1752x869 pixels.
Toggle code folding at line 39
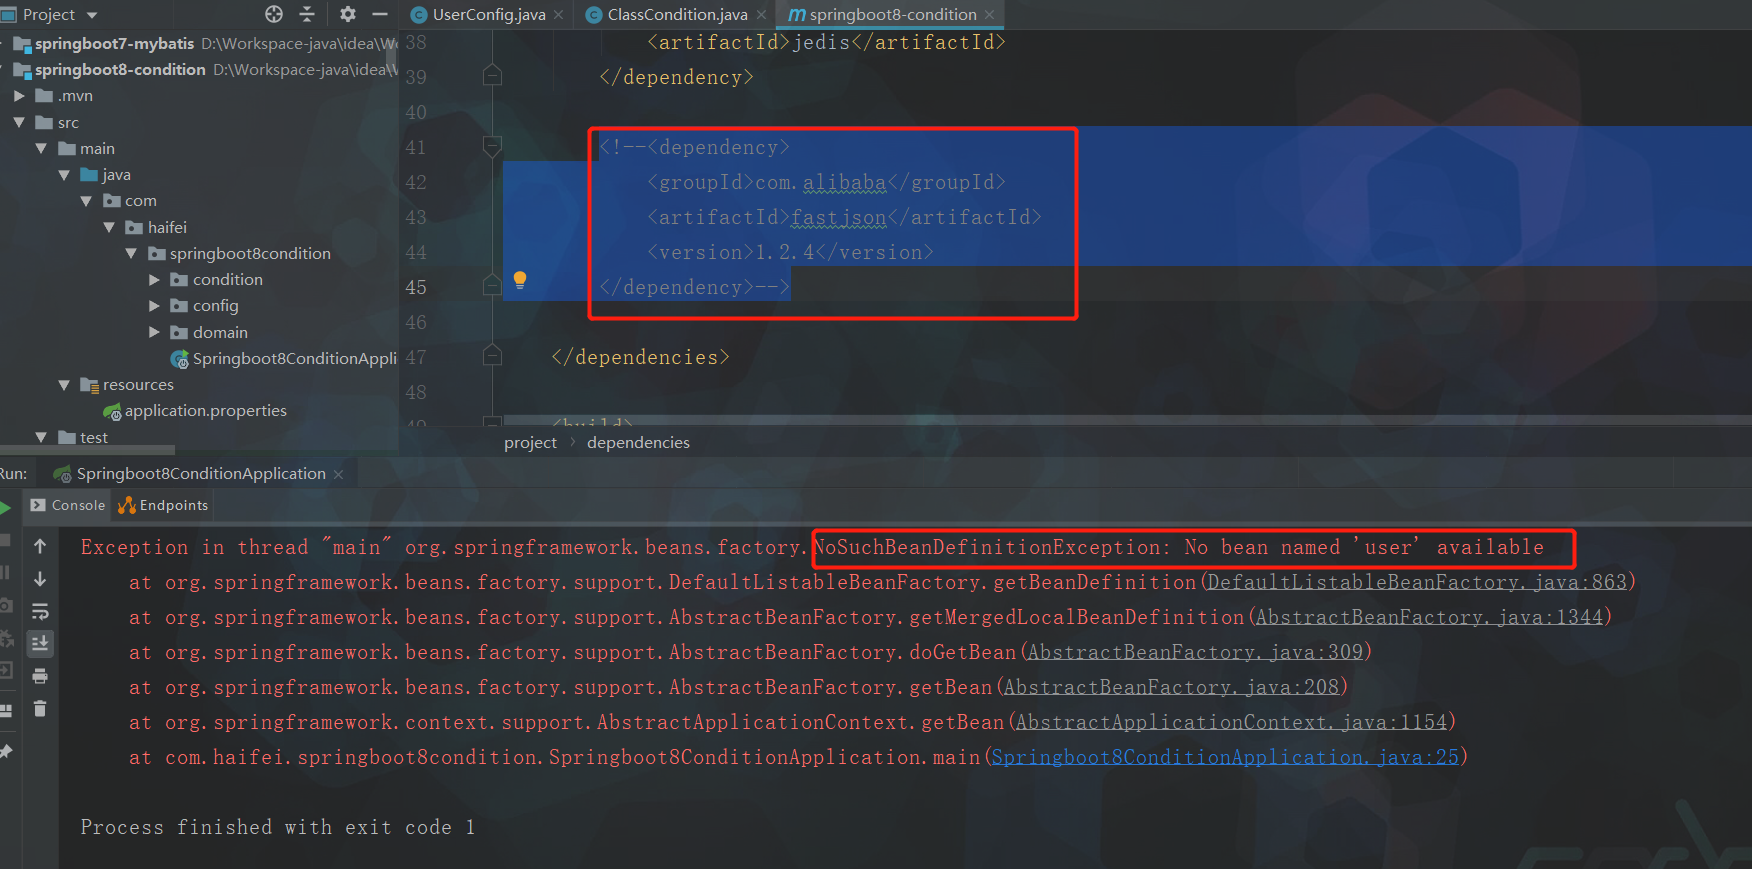click(492, 76)
